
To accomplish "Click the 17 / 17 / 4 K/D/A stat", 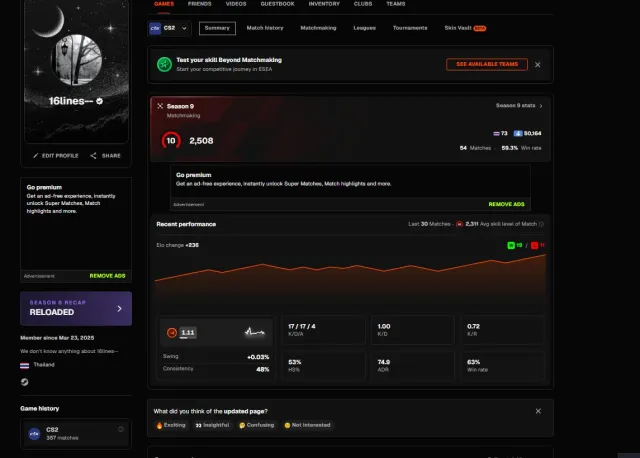I will [324, 330].
